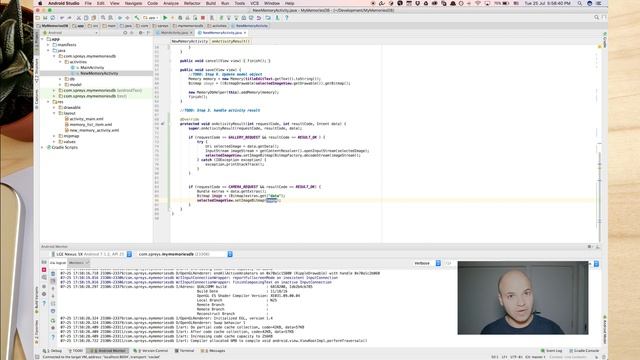The image size is (640, 360).
Task: Open LGE Nexus 5X device dropdown
Action: point(92,254)
